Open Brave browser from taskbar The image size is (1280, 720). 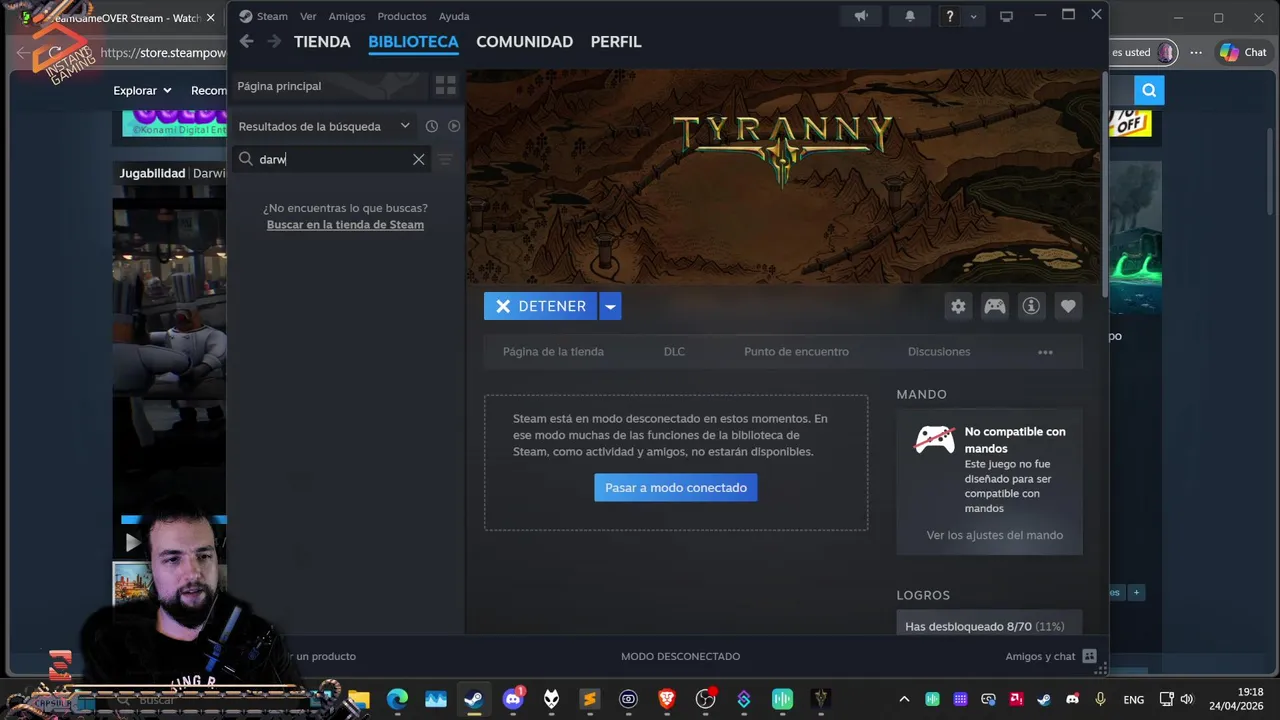tap(667, 699)
